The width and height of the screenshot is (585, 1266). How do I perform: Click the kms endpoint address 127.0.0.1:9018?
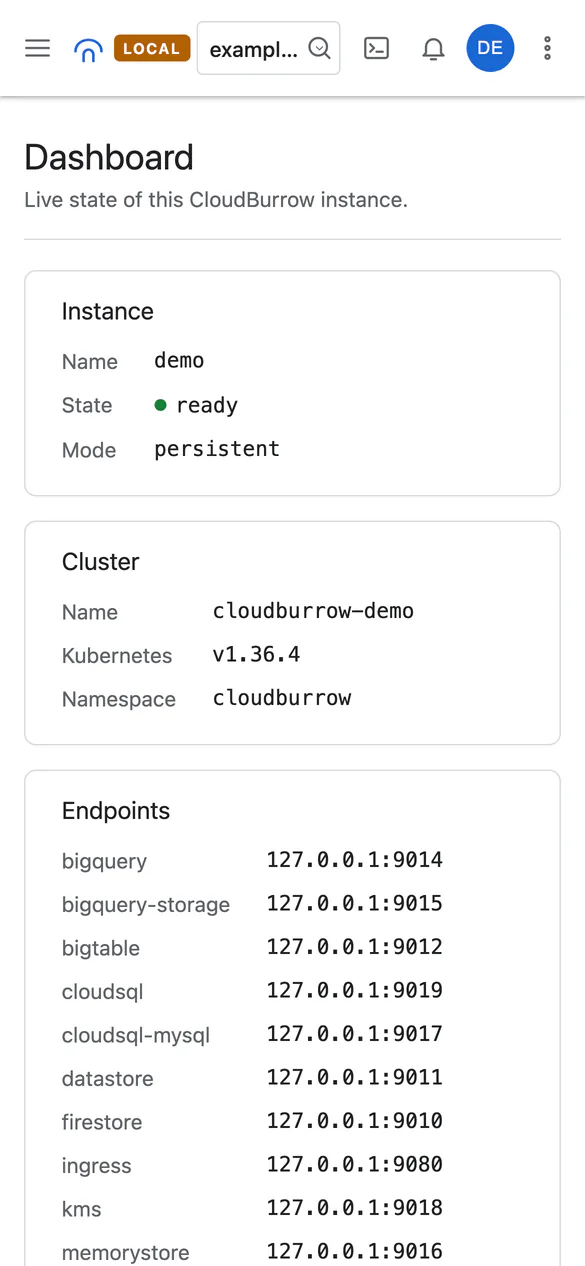(x=355, y=1208)
